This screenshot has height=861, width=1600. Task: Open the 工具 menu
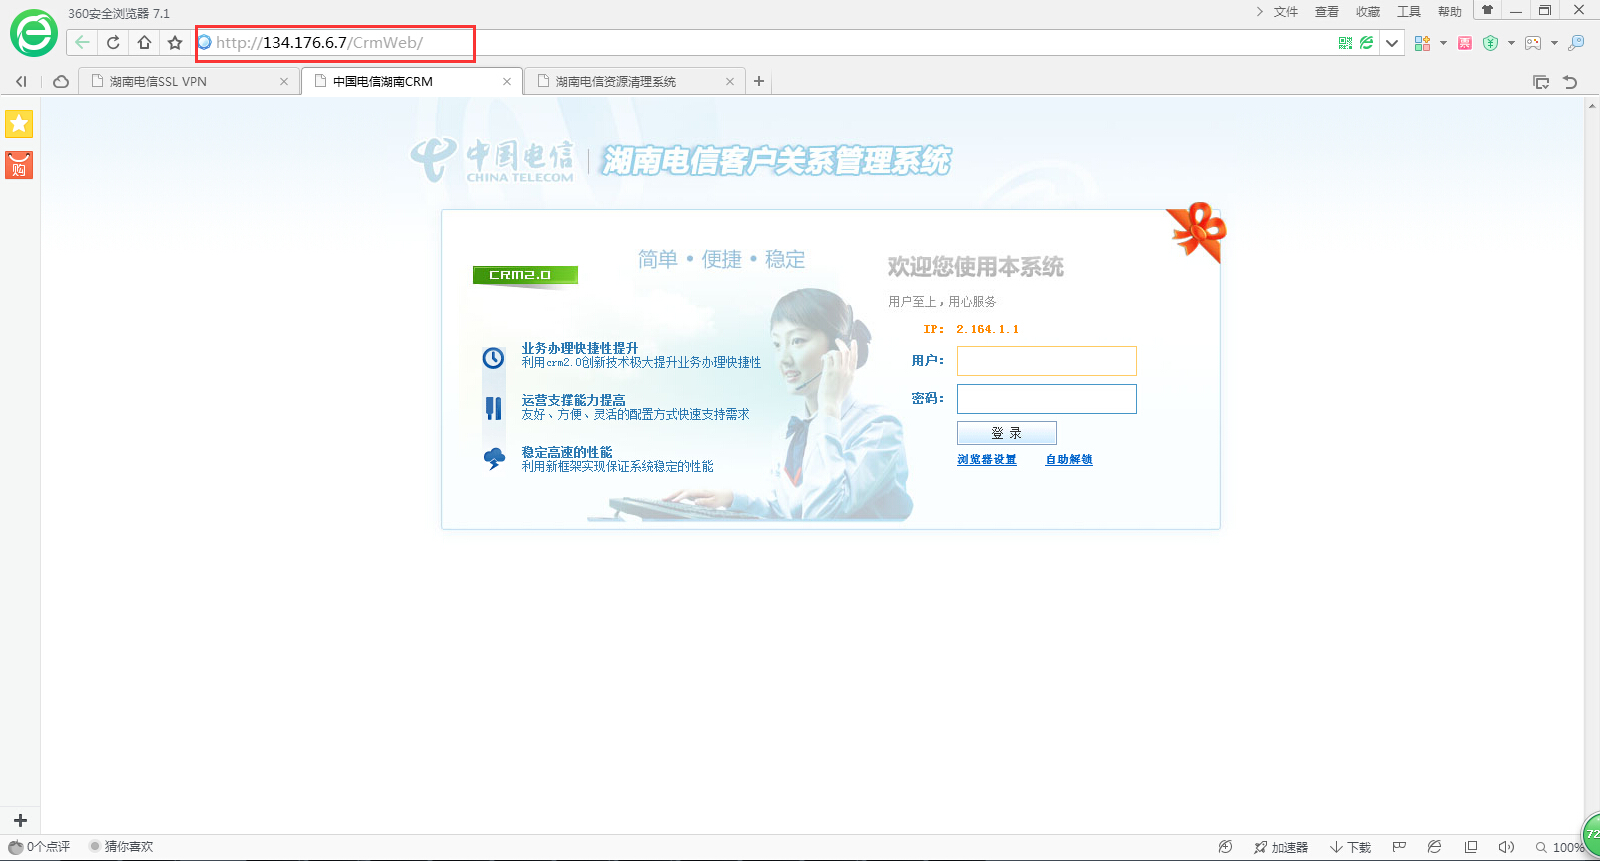[1409, 12]
